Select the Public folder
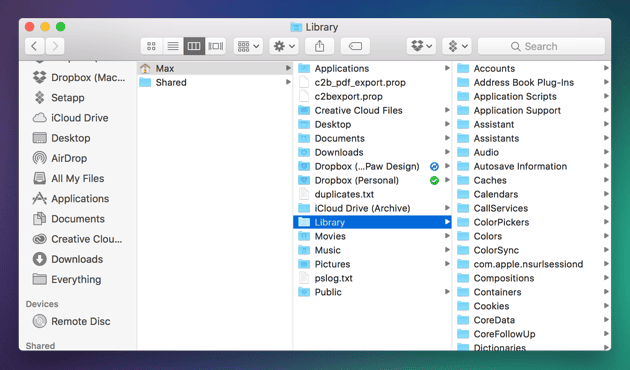The height and width of the screenshot is (370, 630). coord(372,292)
